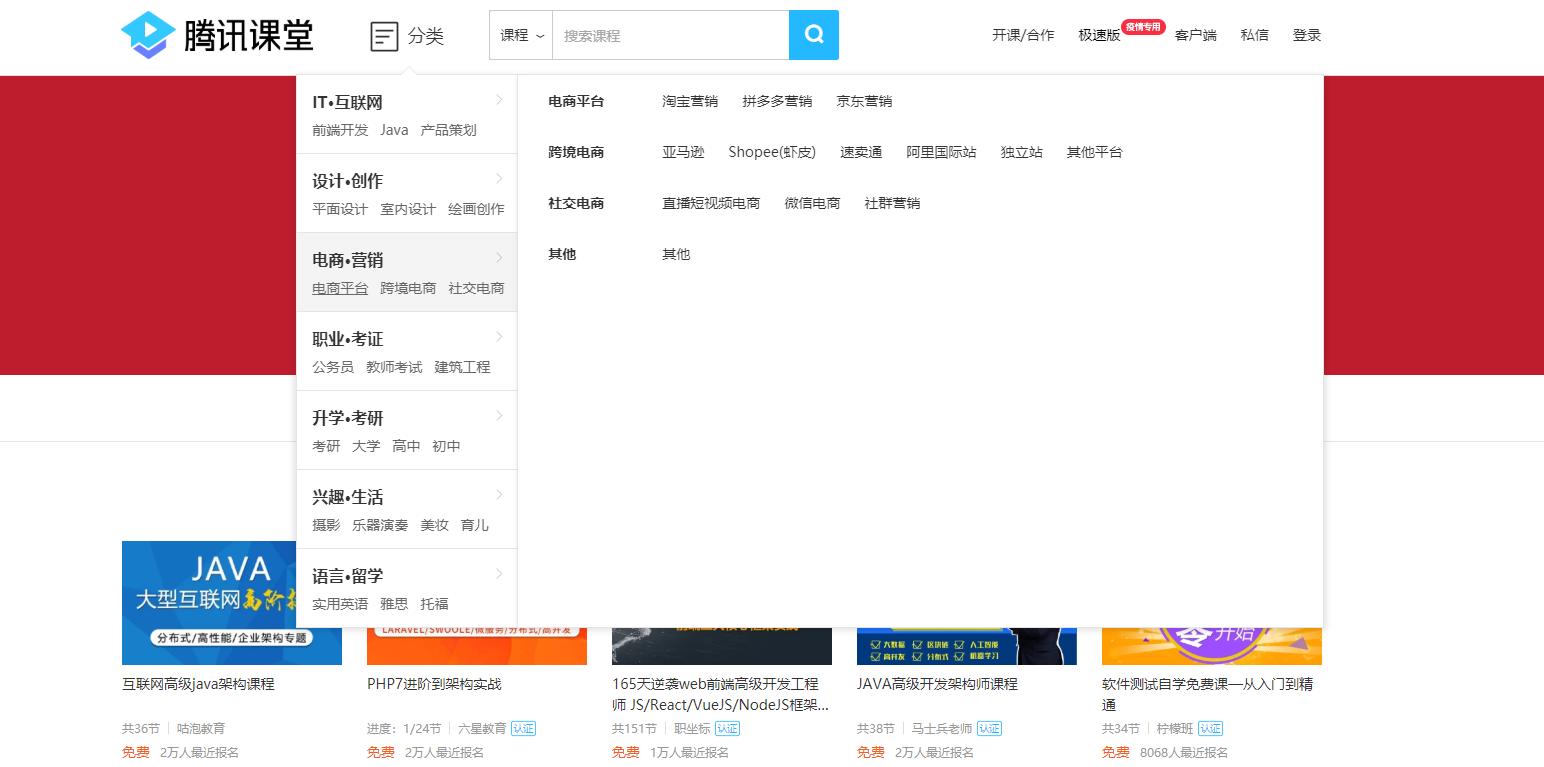This screenshot has width=1544, height=767.
Task: Click the 认证 badge next to 六星教育
Action: click(524, 729)
